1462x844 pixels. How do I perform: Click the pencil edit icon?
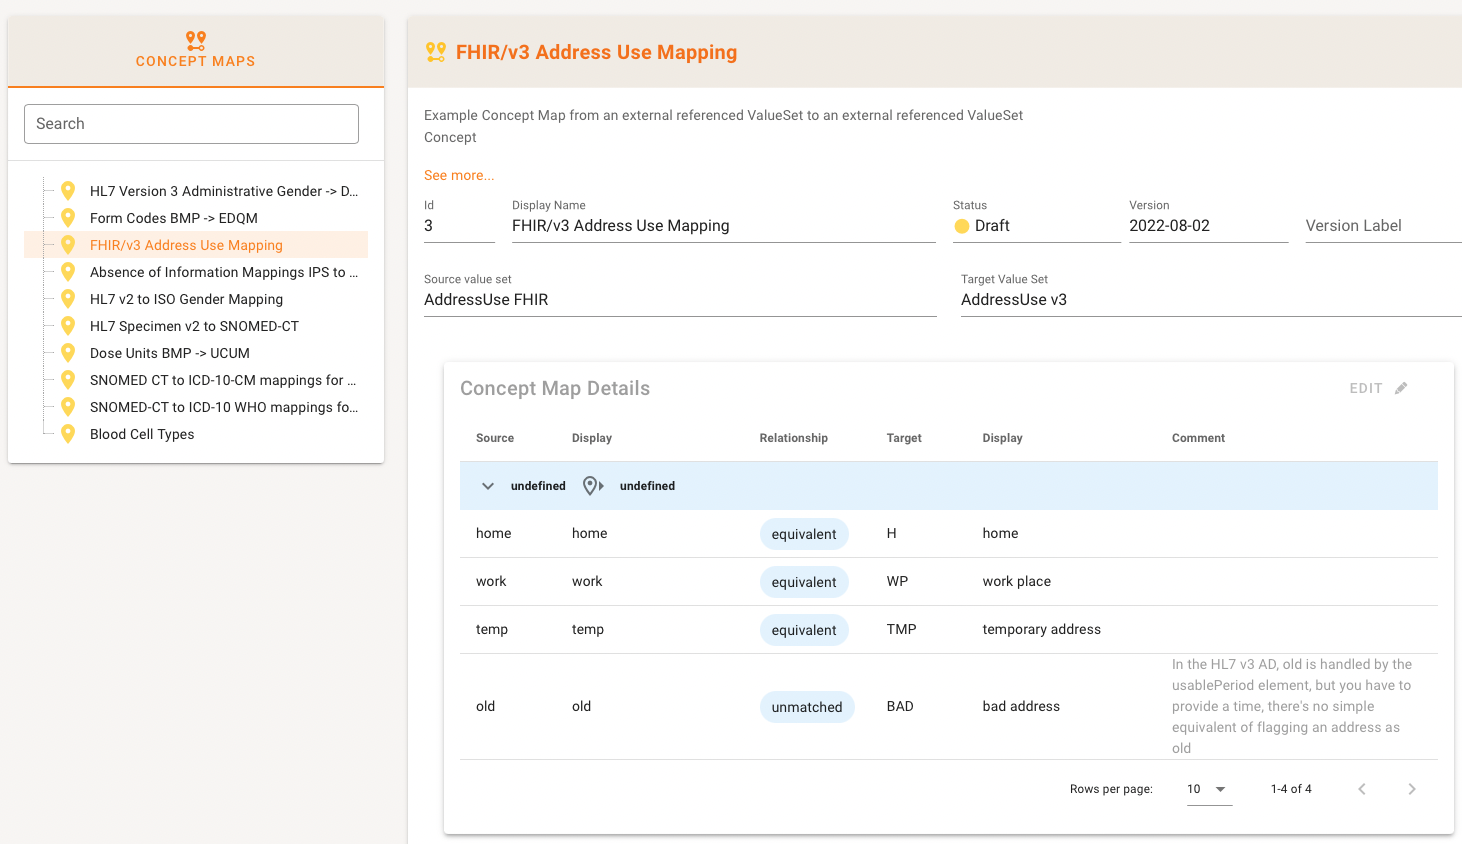pos(1401,388)
